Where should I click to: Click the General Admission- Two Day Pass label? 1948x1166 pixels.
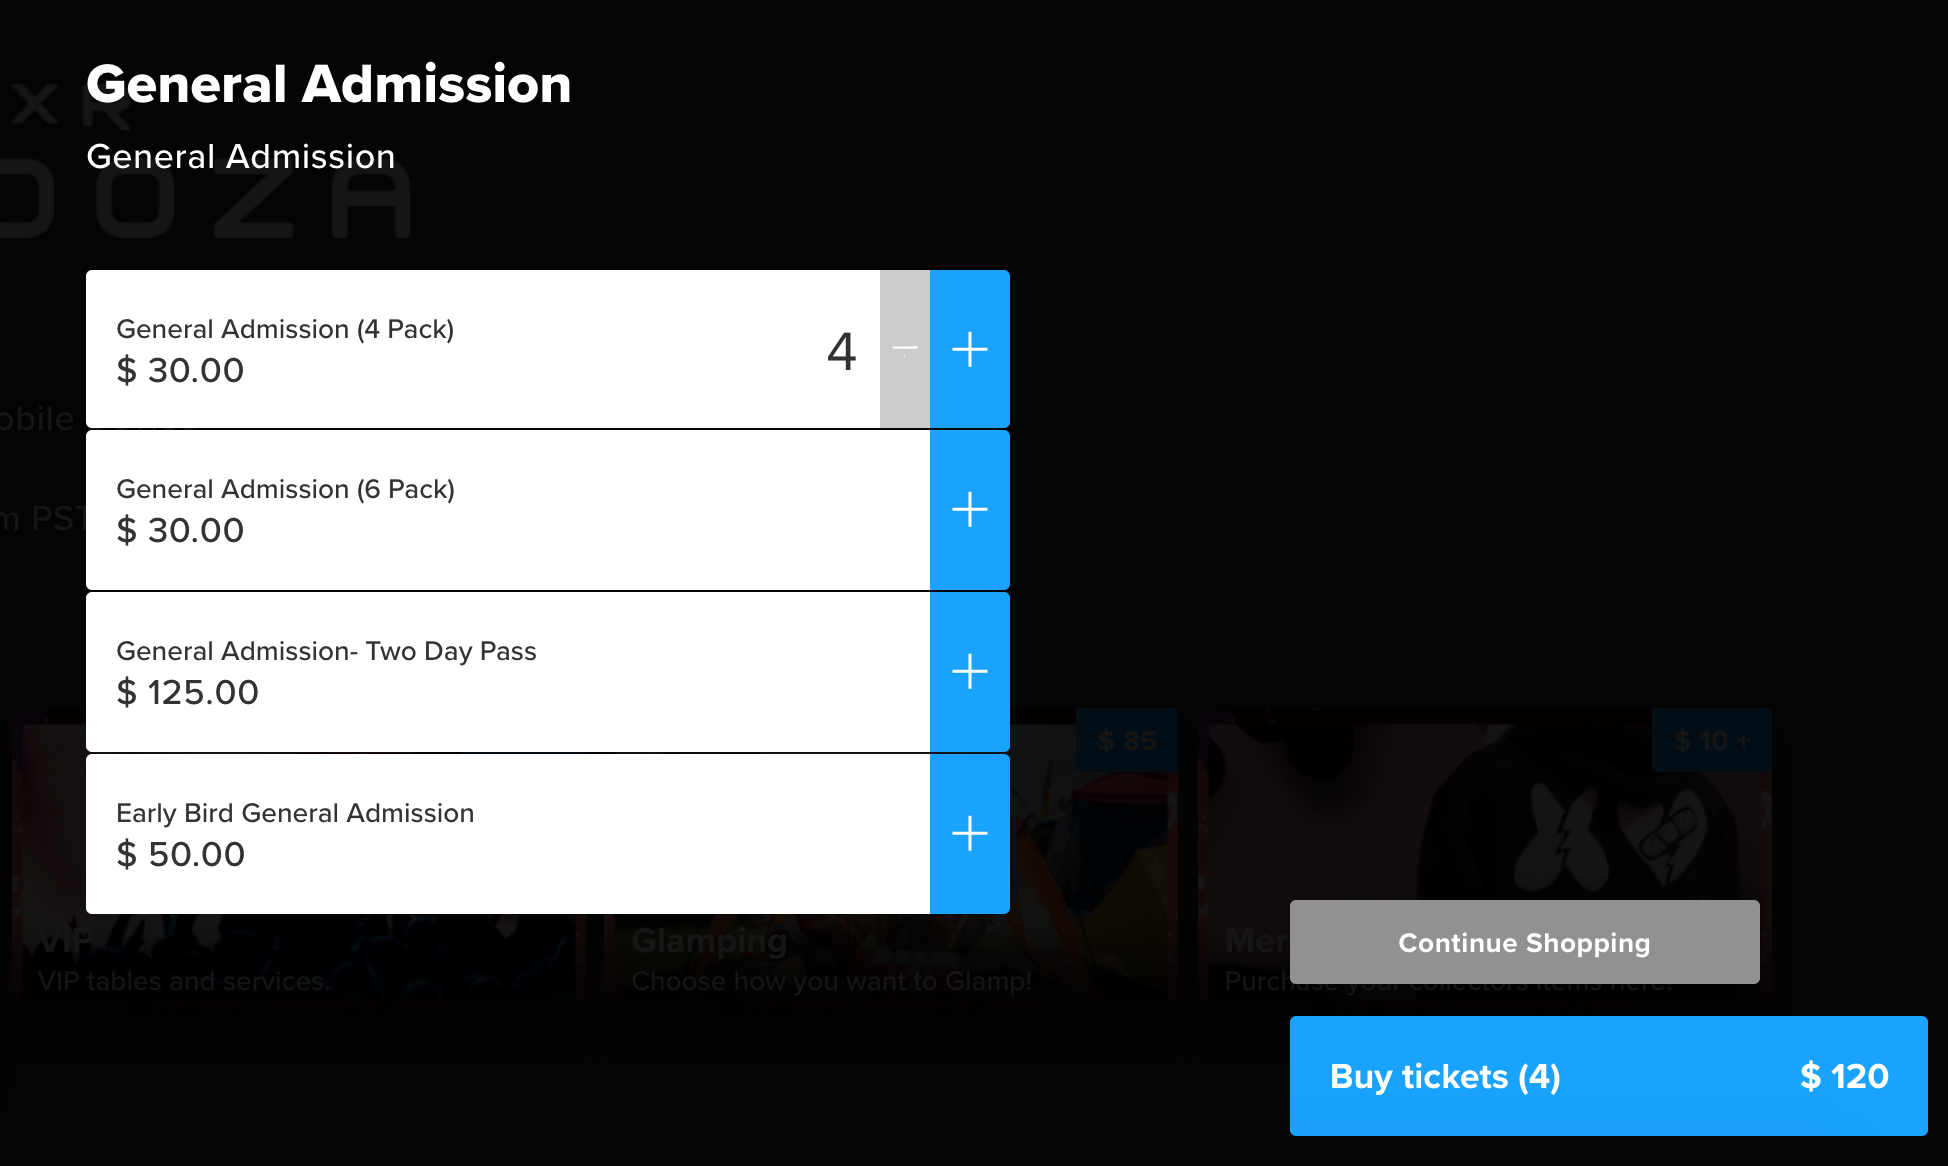tap(326, 651)
